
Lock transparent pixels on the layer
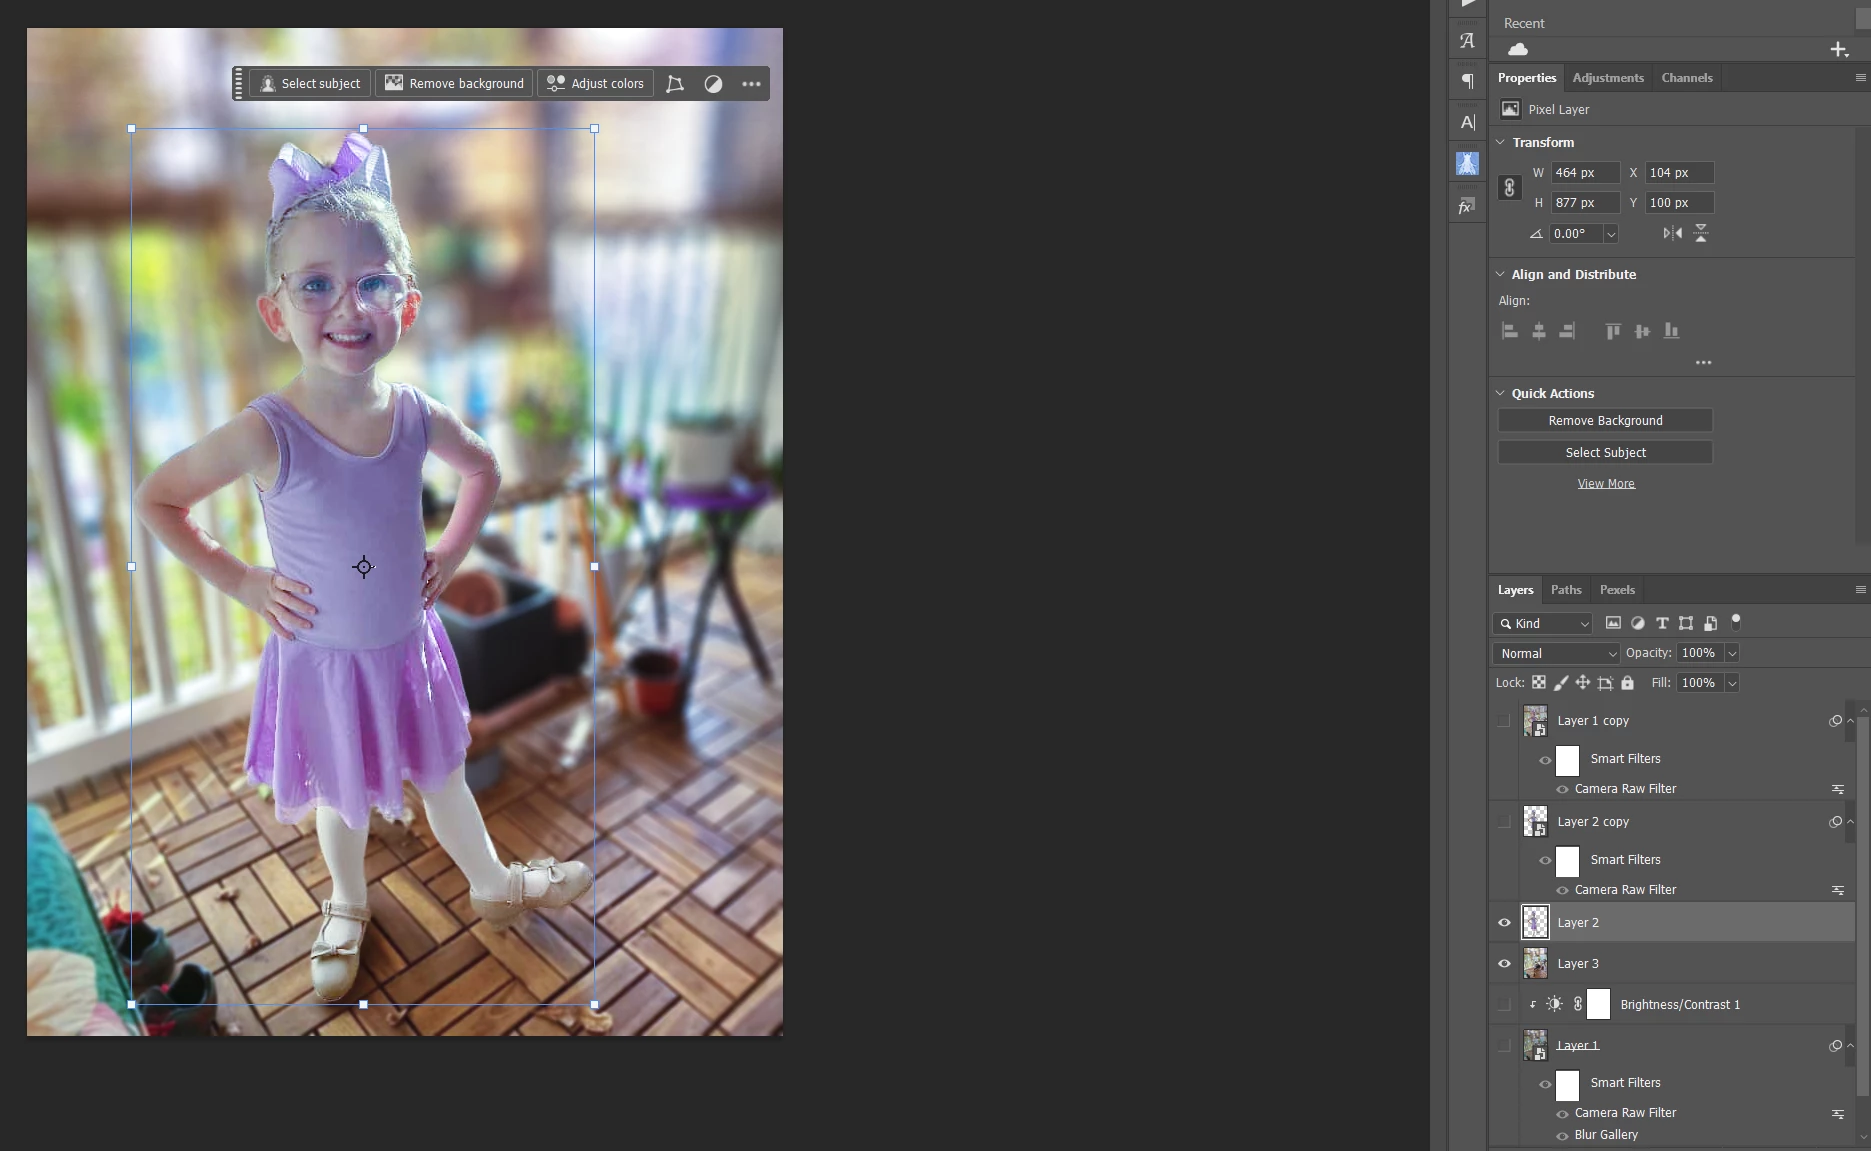coord(1539,683)
